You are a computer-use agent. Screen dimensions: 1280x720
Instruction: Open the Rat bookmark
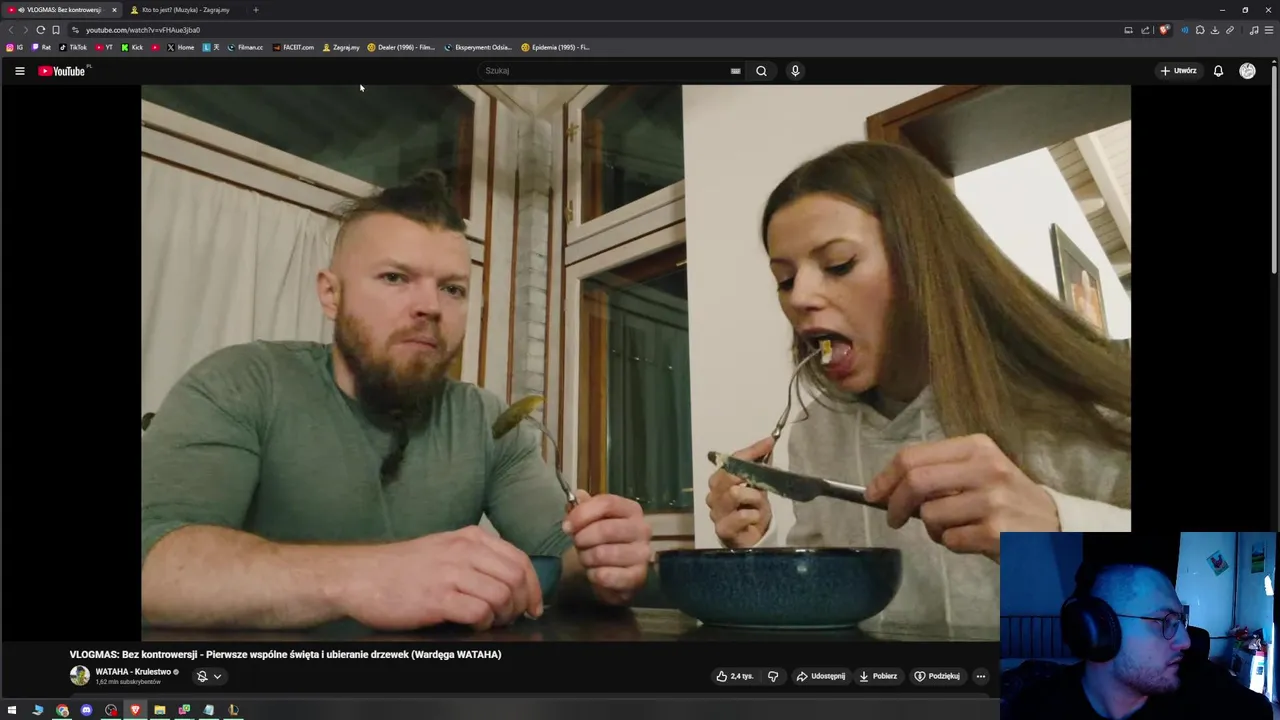41,47
